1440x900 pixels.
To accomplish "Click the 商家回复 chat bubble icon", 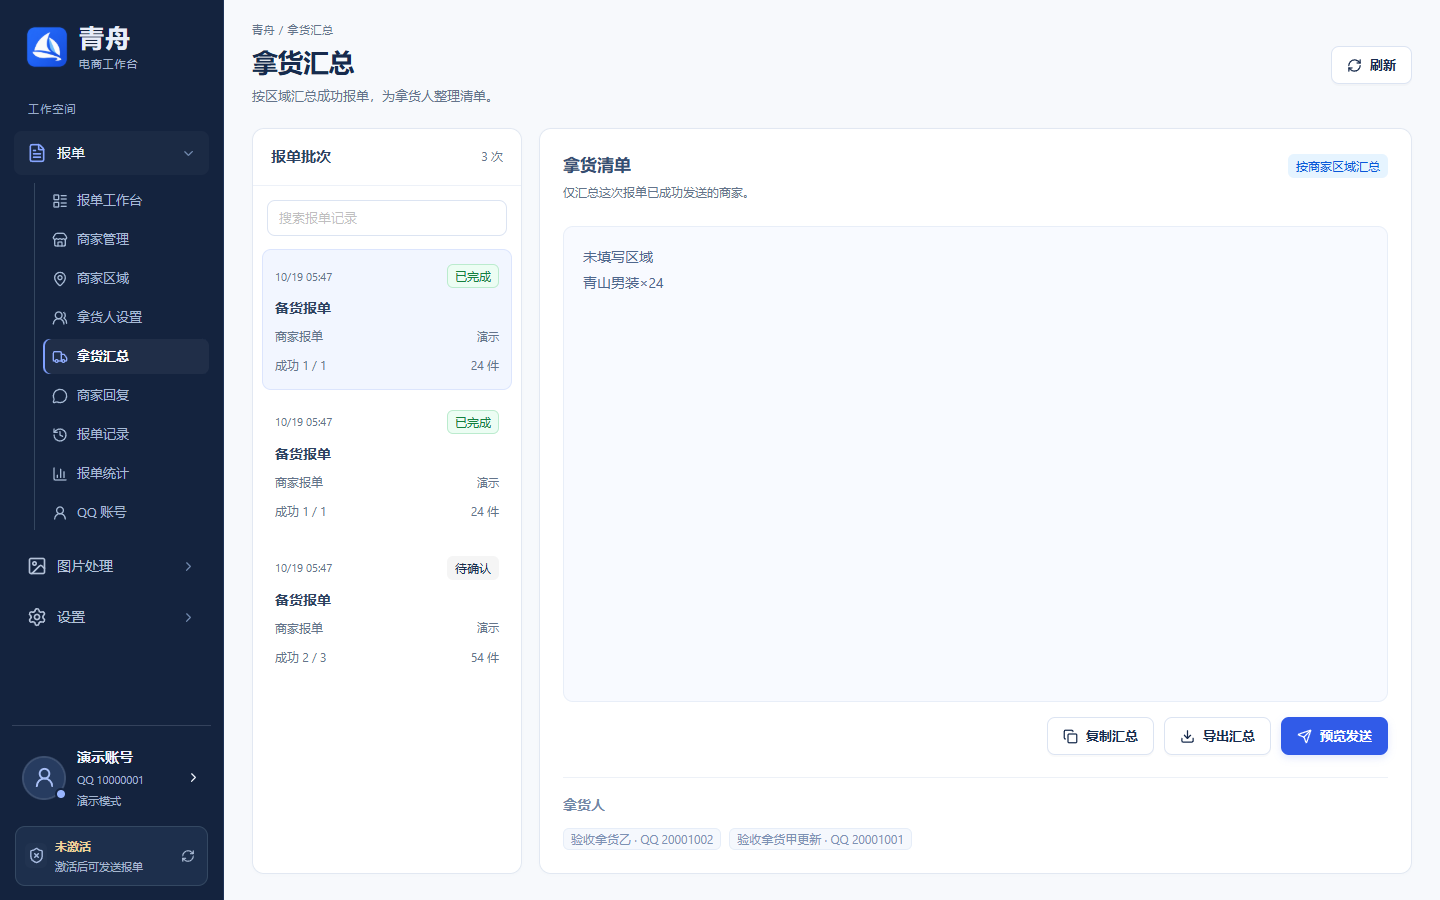I will (60, 396).
